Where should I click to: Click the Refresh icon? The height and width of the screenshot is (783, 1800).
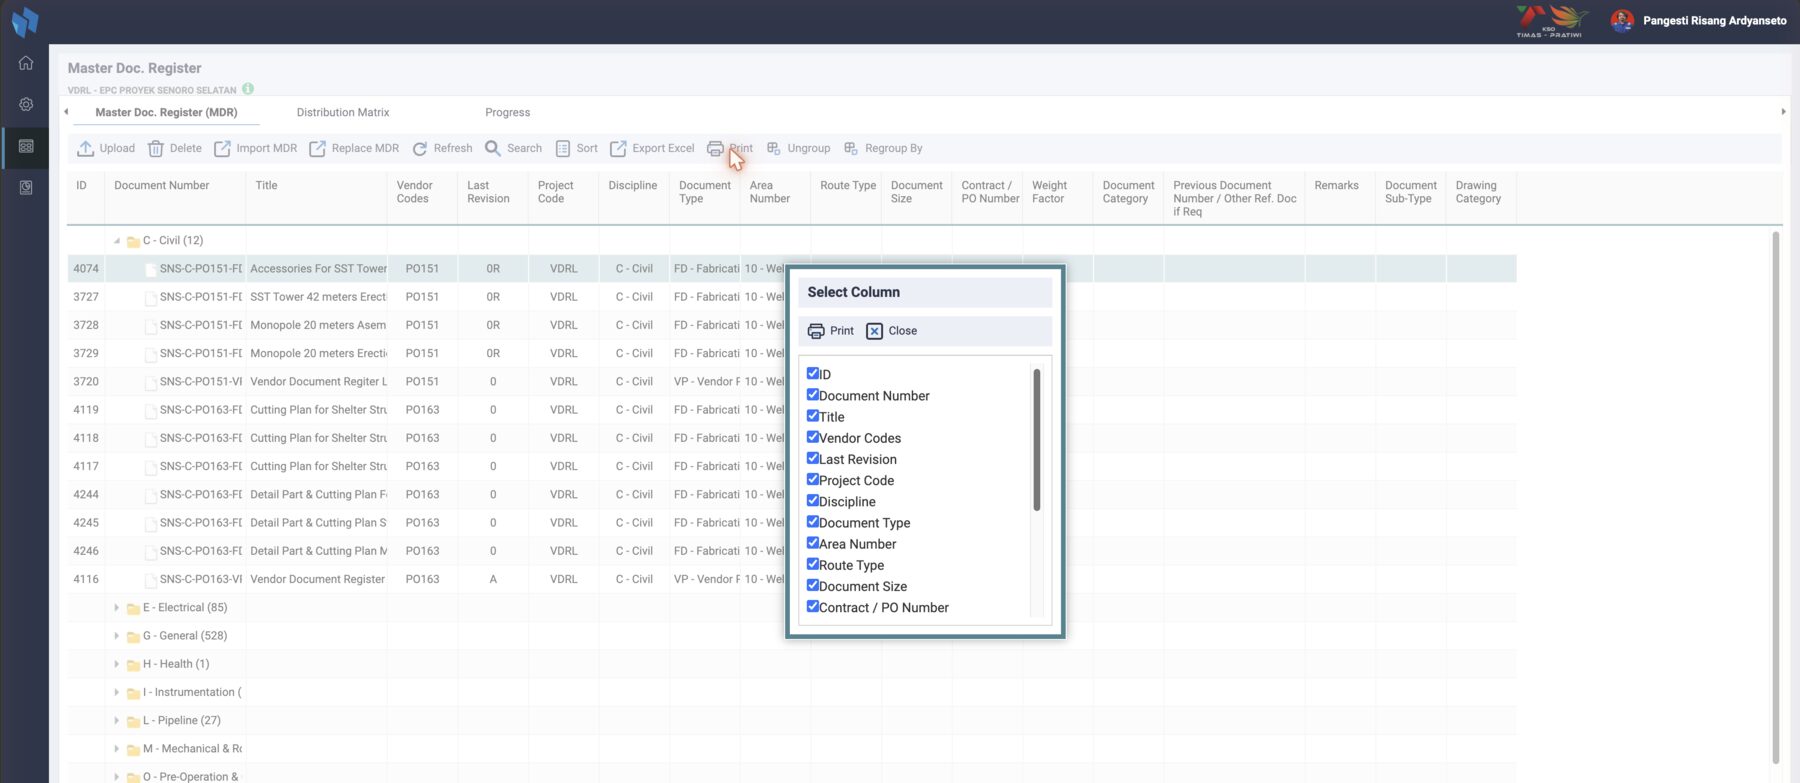click(x=420, y=148)
